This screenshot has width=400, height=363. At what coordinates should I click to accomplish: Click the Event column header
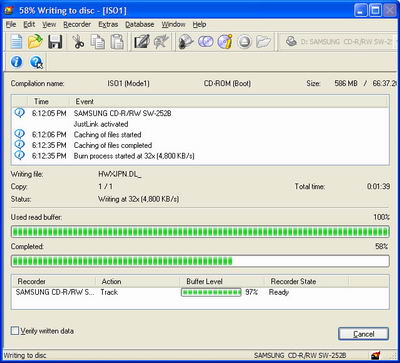pyautogui.click(x=228, y=101)
